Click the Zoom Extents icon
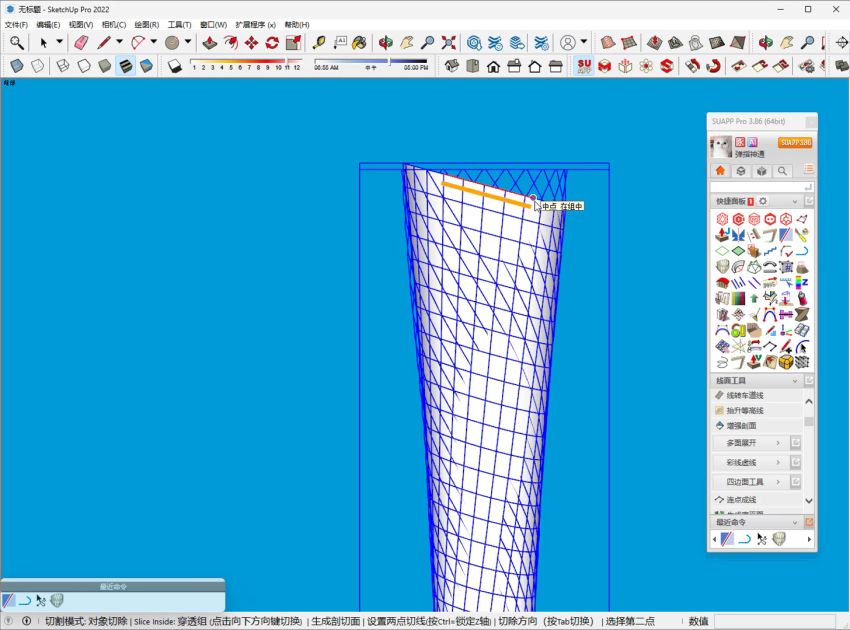850x630 pixels. [x=448, y=42]
